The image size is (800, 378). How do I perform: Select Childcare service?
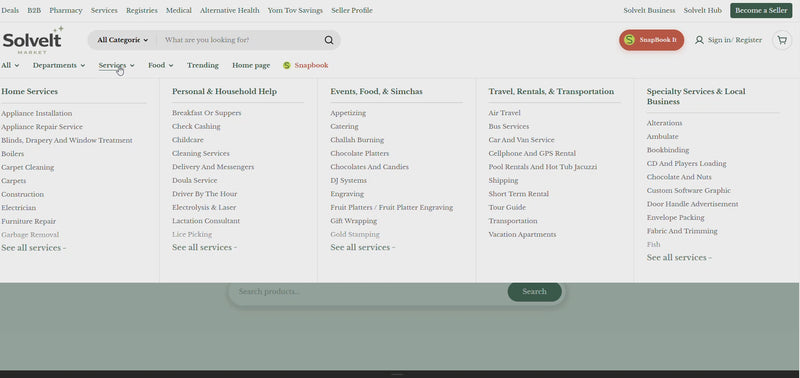[188, 140]
